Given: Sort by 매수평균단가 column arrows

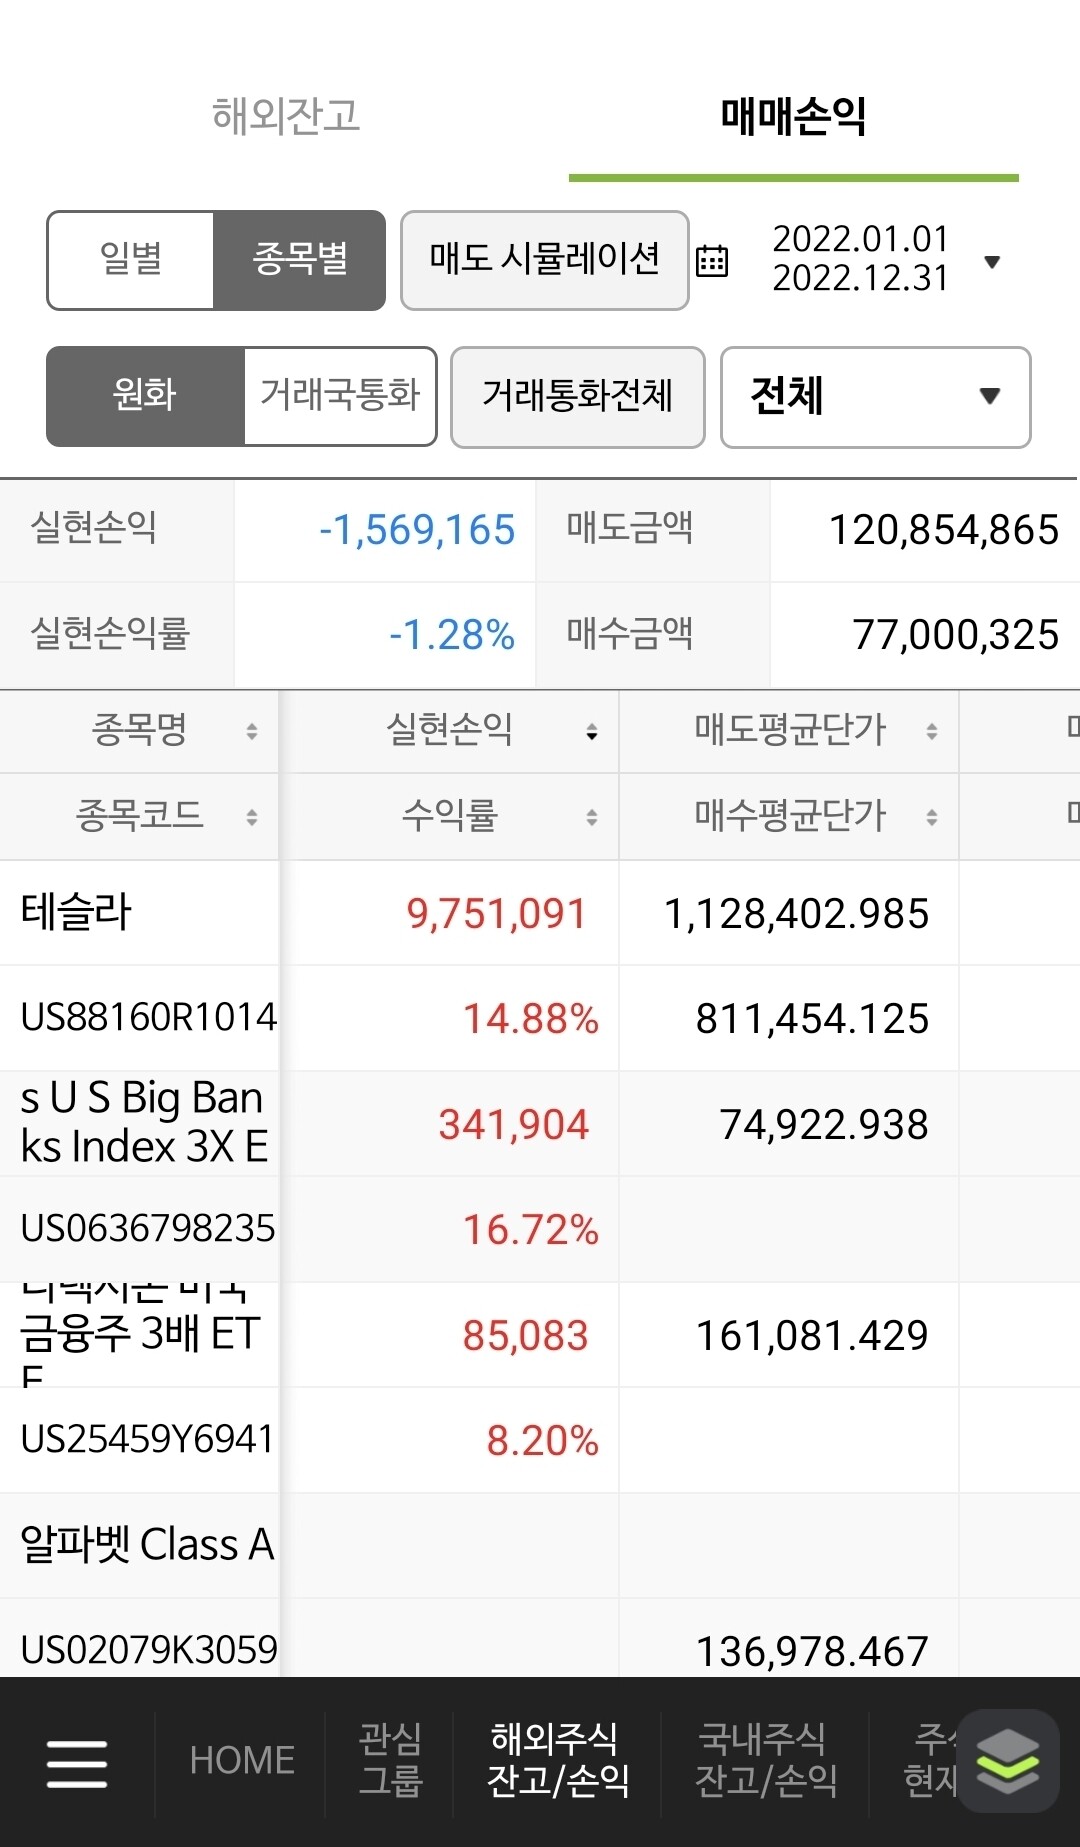Looking at the screenshot, I should point(931,817).
